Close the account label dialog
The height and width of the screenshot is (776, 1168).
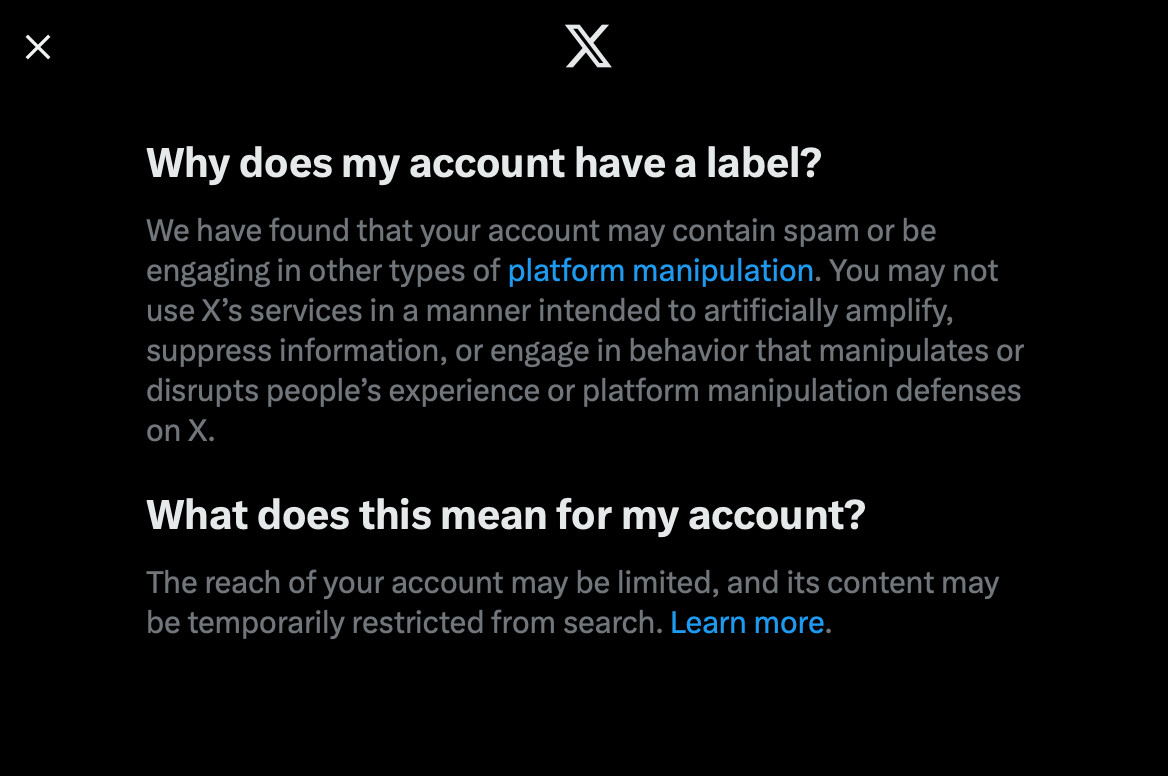38,47
